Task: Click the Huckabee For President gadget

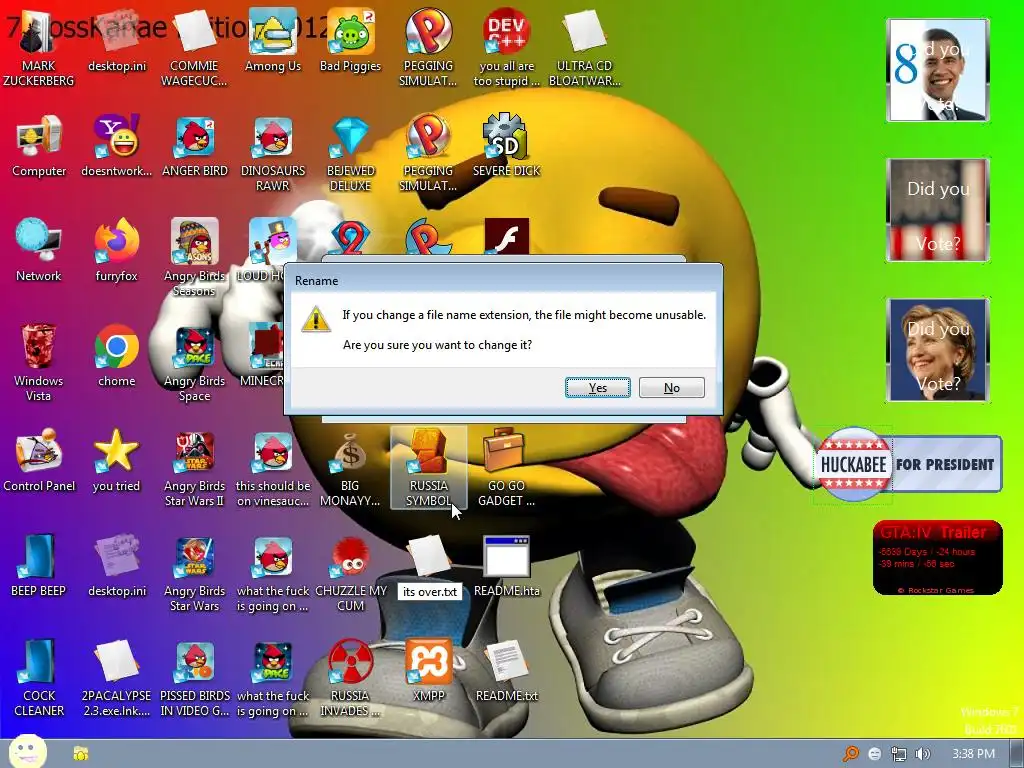Action: (908, 464)
